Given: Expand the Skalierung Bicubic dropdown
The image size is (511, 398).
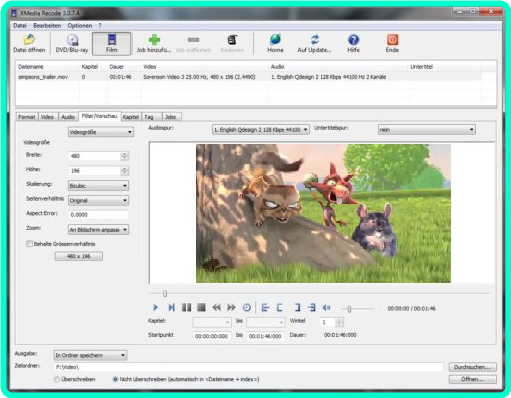Looking at the screenshot, I should [98, 186].
